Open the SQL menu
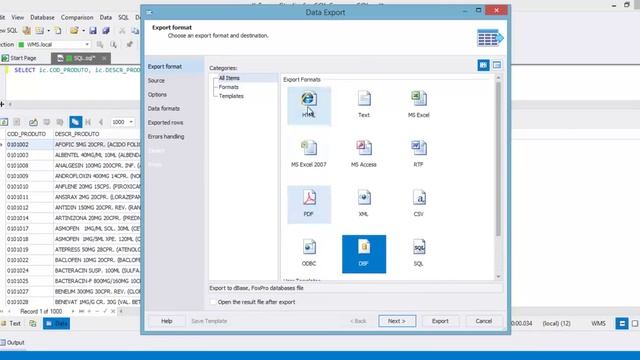The width and height of the screenshot is (640, 360). click(123, 18)
